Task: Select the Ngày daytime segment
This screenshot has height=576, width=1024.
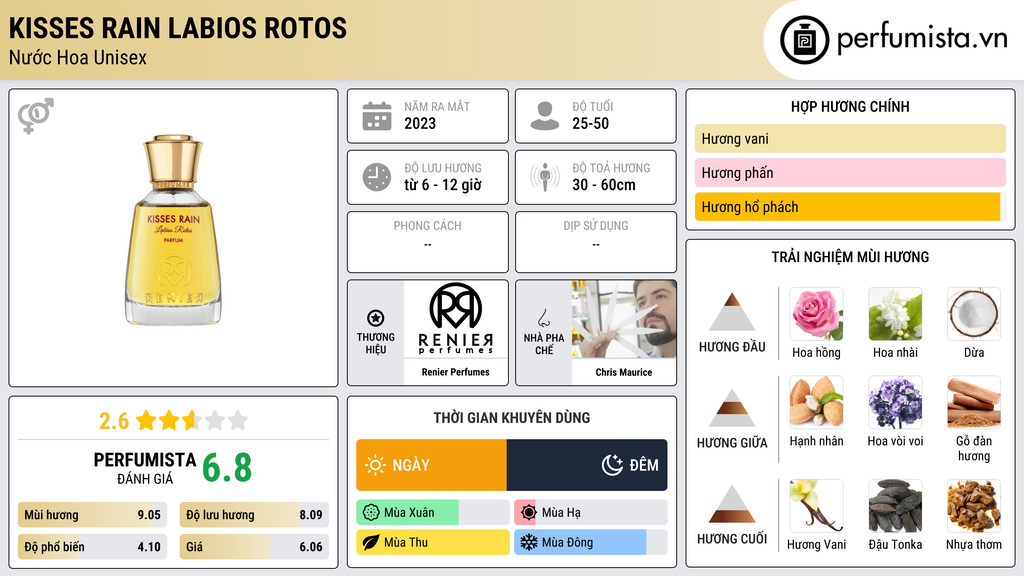Action: pyautogui.click(x=431, y=465)
